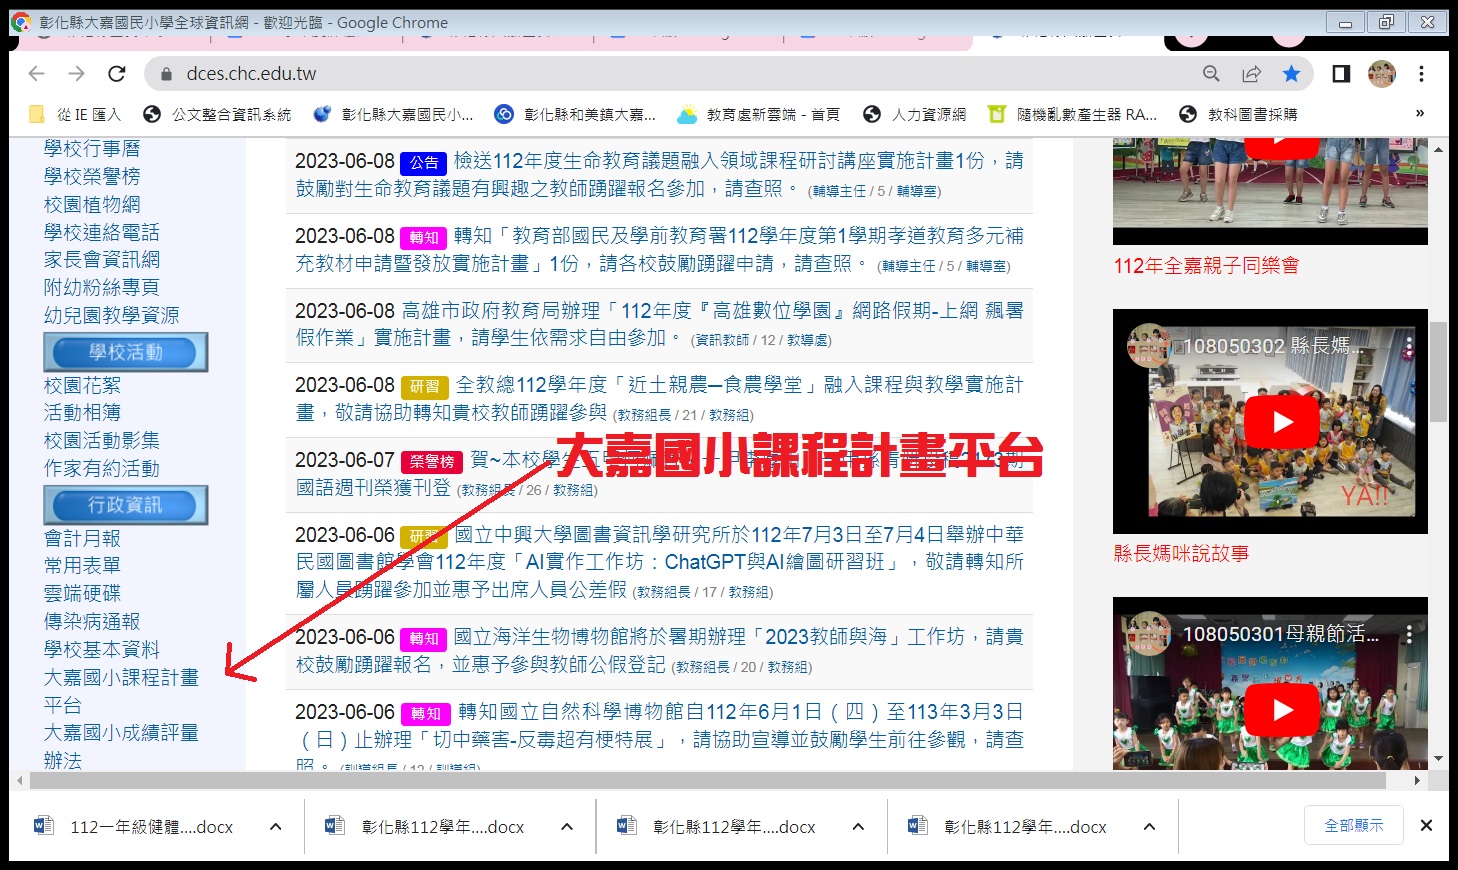Open 2023教師與海 workshop news item
Screen dimensions: 1458x870
tap(659, 651)
